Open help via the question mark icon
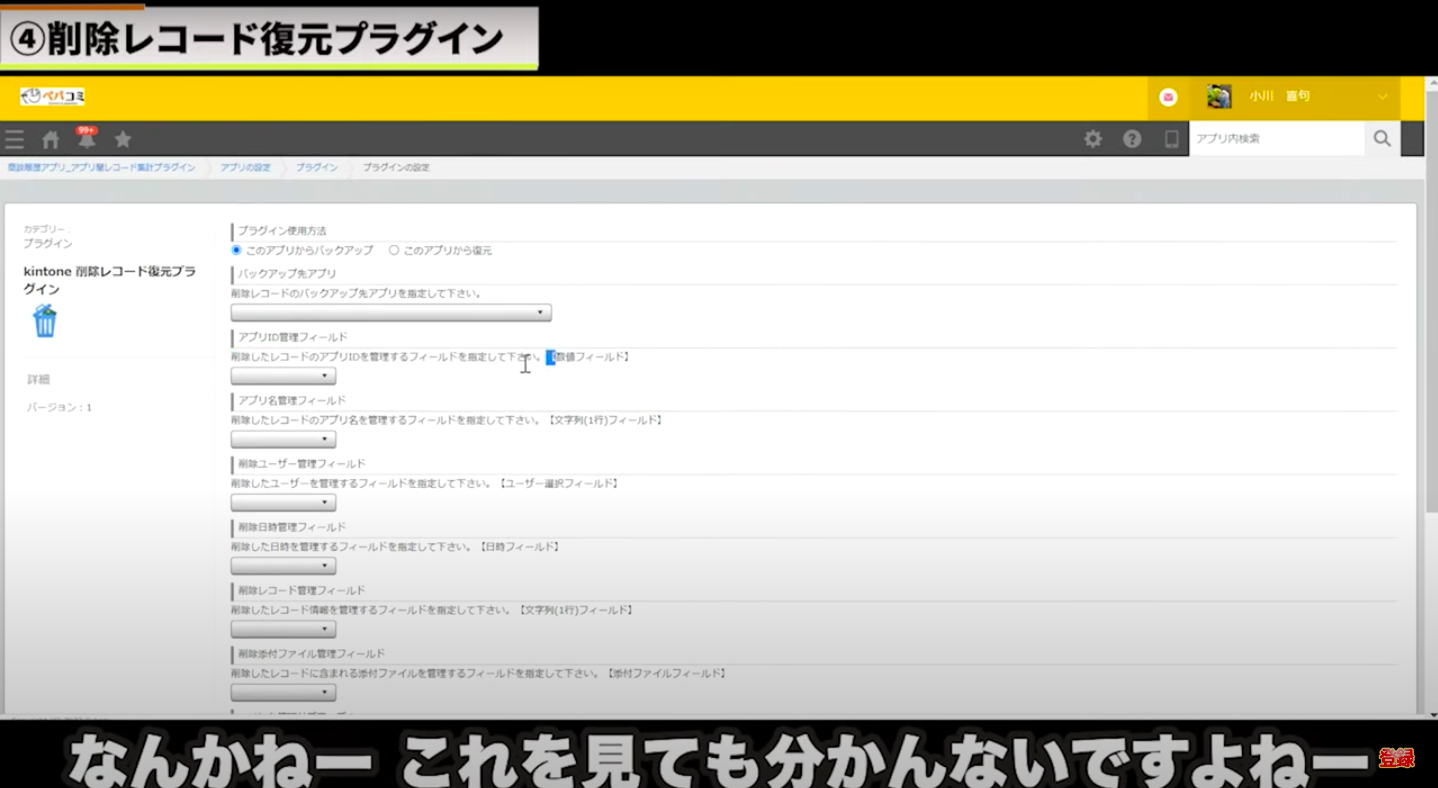This screenshot has width=1438, height=788. tap(1132, 139)
